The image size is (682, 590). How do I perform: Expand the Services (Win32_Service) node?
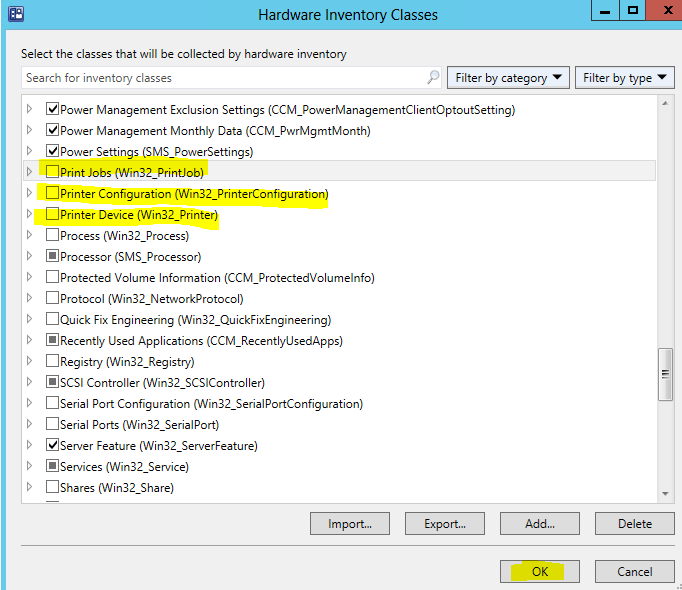(29, 467)
